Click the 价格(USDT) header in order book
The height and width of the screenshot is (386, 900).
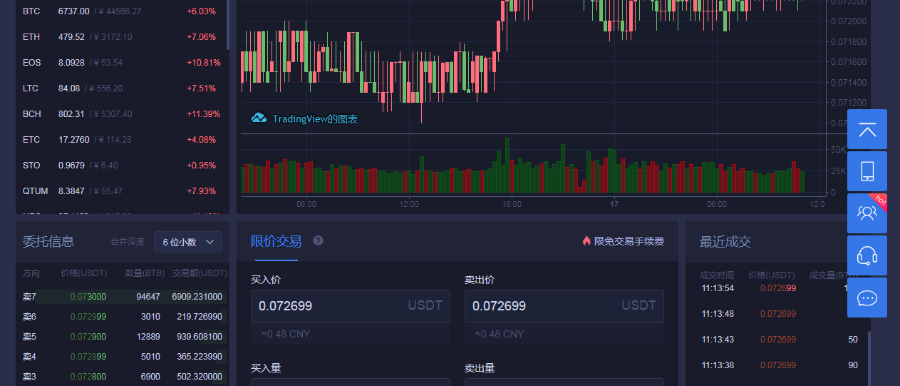pyautogui.click(x=83, y=273)
